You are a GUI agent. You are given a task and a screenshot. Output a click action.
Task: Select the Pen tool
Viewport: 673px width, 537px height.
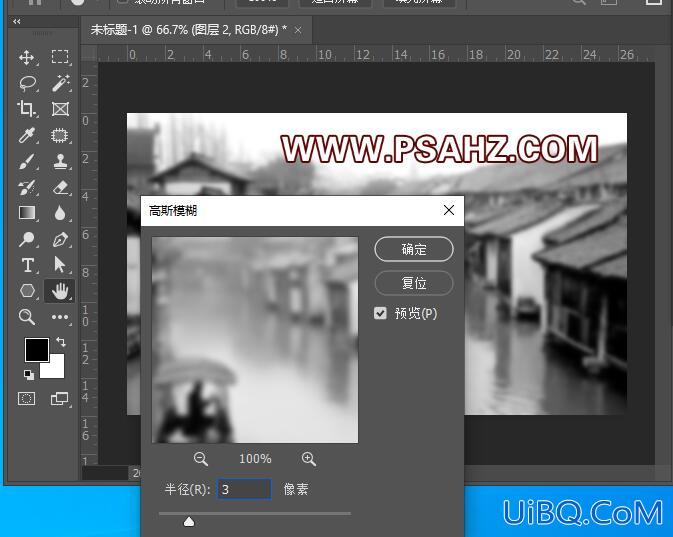pyautogui.click(x=60, y=239)
